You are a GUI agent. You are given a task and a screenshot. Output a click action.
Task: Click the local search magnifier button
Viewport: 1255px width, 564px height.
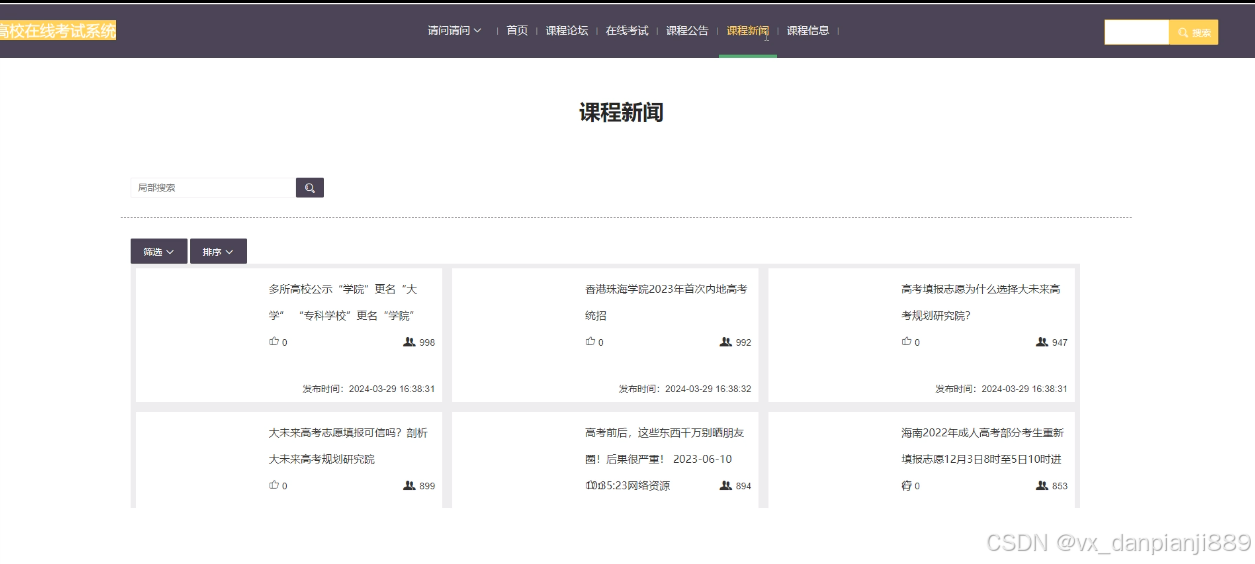pyautogui.click(x=310, y=188)
